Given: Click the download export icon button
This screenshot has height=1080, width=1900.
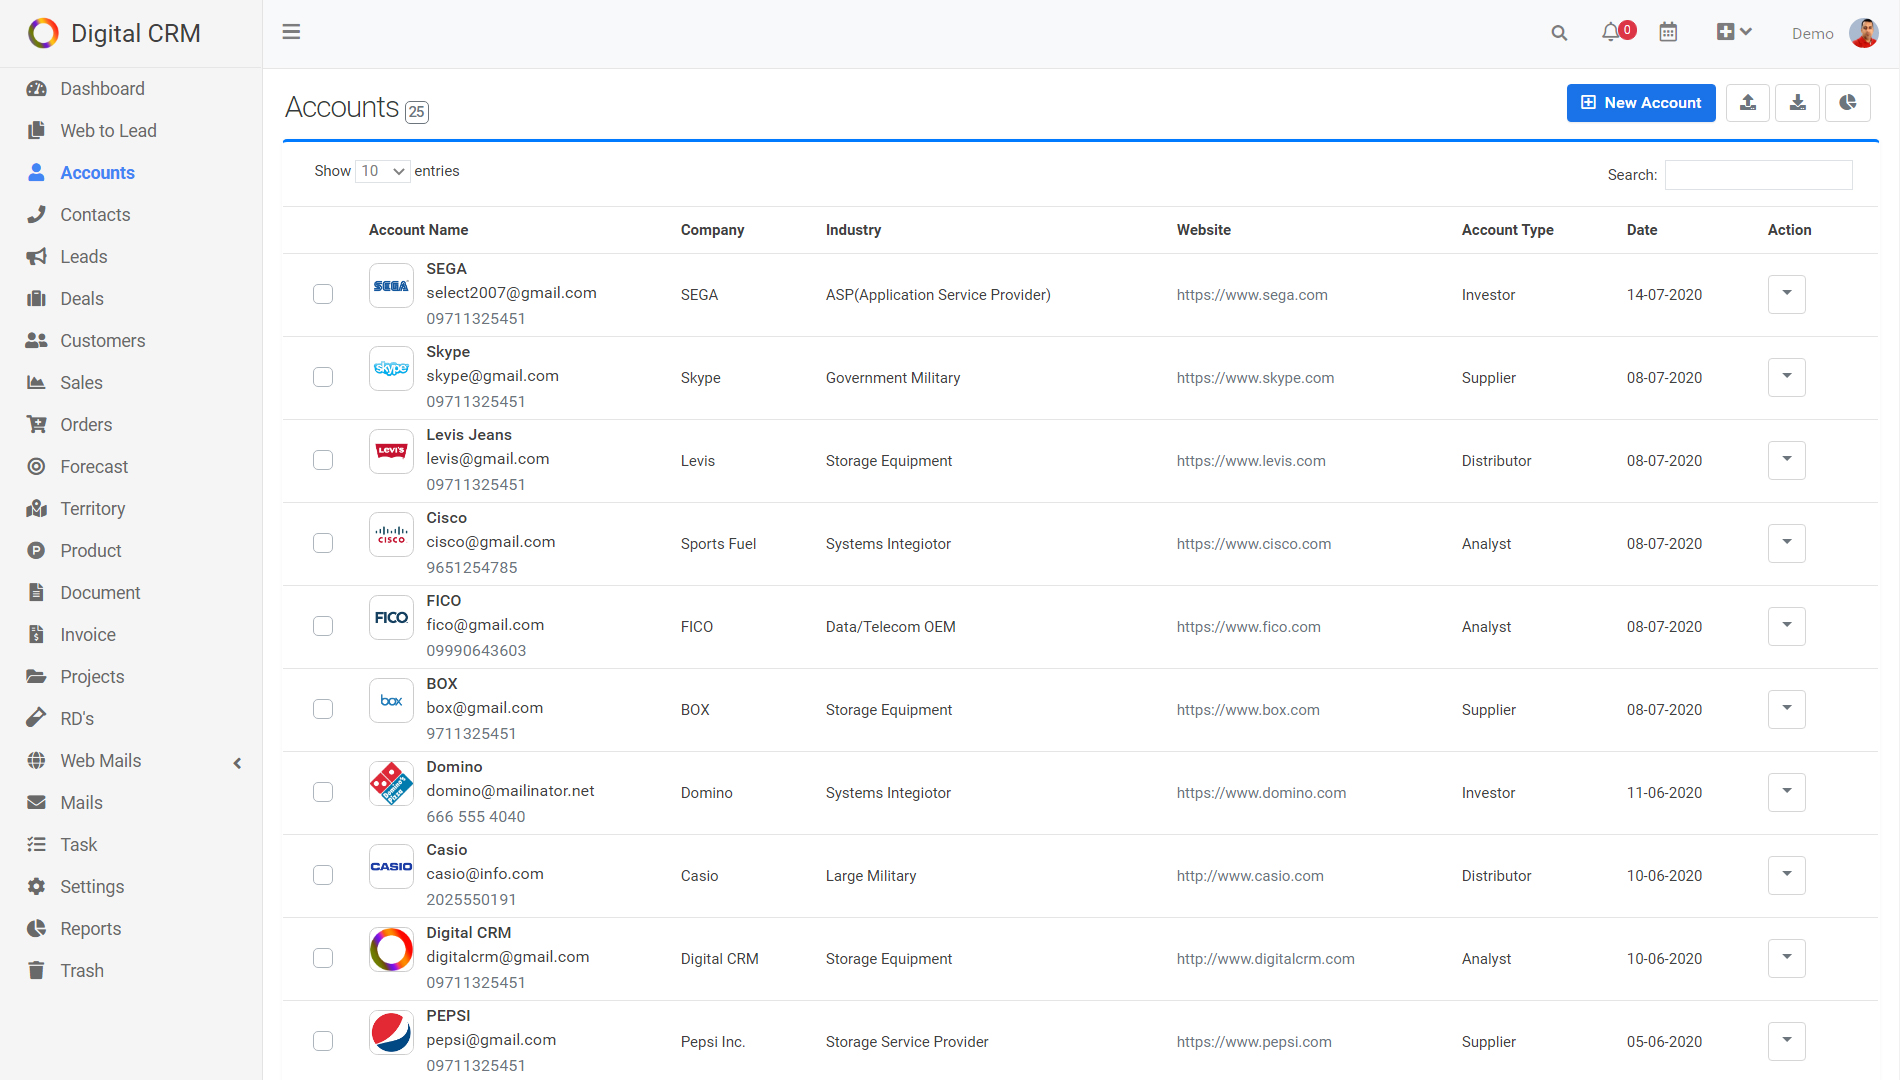Looking at the screenshot, I should (1797, 103).
